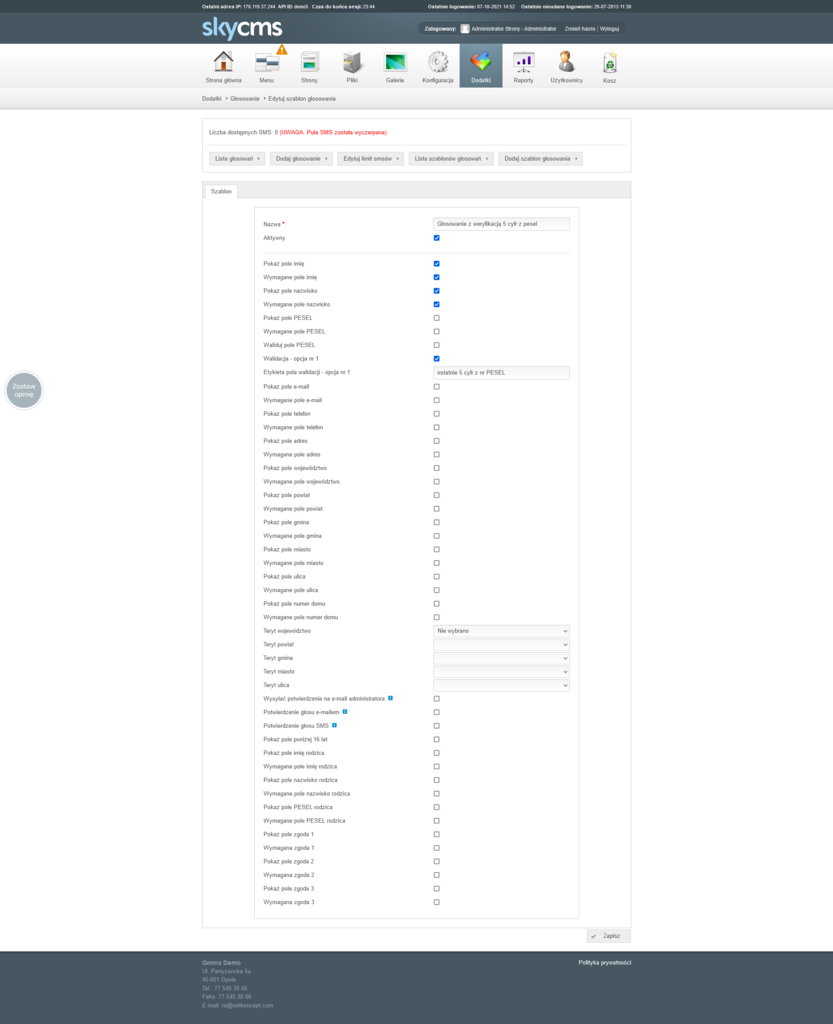Click the Menu icon in navigation
The image size is (833, 1024).
[x=267, y=63]
